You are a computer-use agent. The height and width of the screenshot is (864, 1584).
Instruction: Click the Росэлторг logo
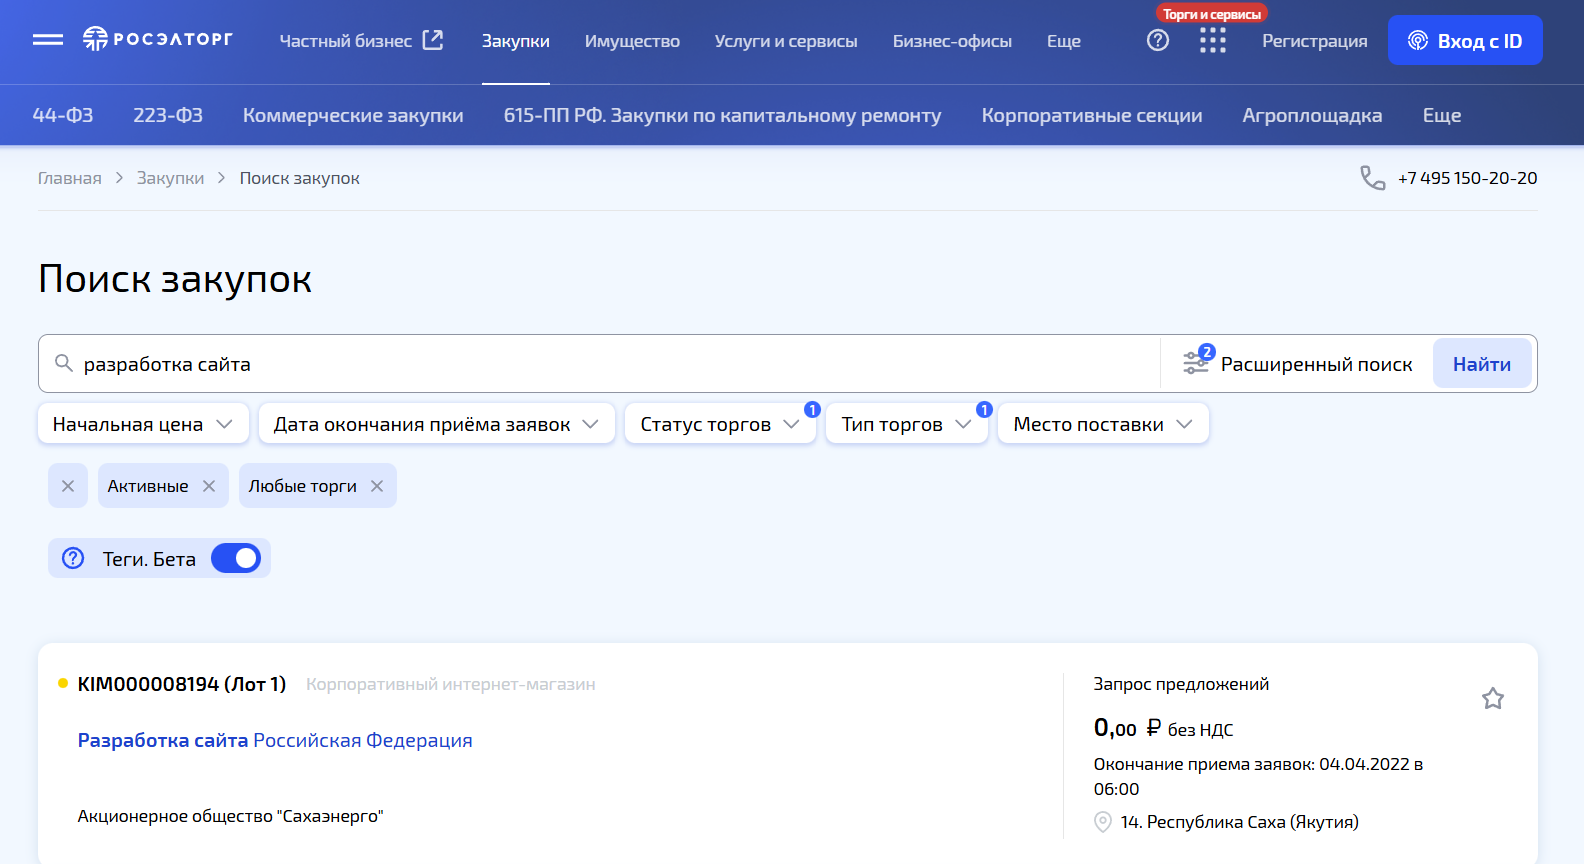(158, 39)
